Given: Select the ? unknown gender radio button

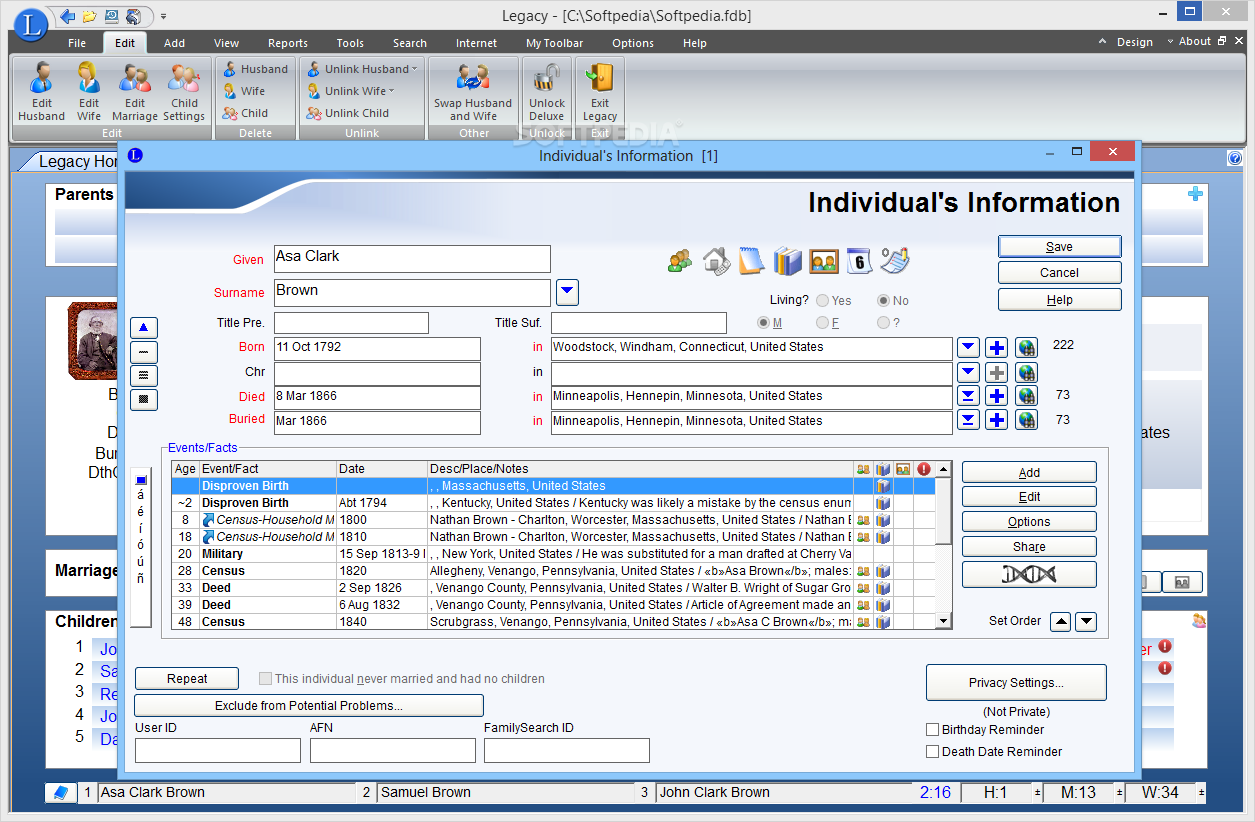Looking at the screenshot, I should [x=883, y=322].
